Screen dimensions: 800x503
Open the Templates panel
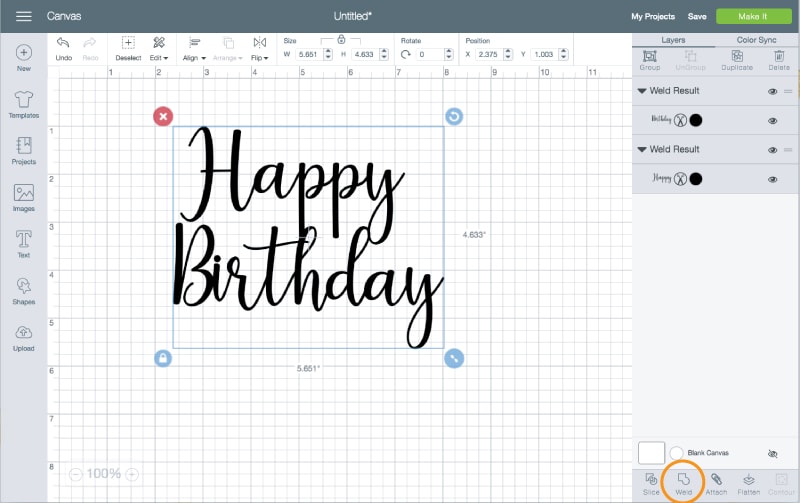coord(24,102)
